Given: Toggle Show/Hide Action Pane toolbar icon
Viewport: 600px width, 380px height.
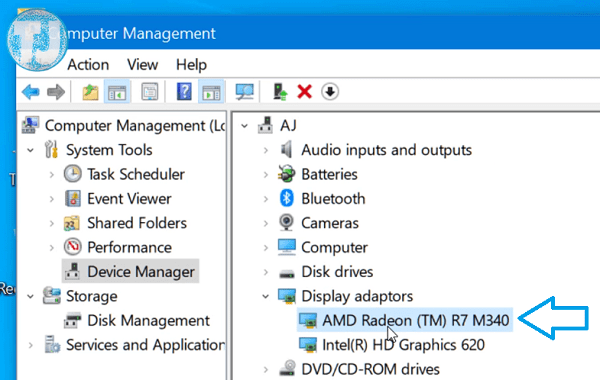Looking at the screenshot, I should 211,92.
